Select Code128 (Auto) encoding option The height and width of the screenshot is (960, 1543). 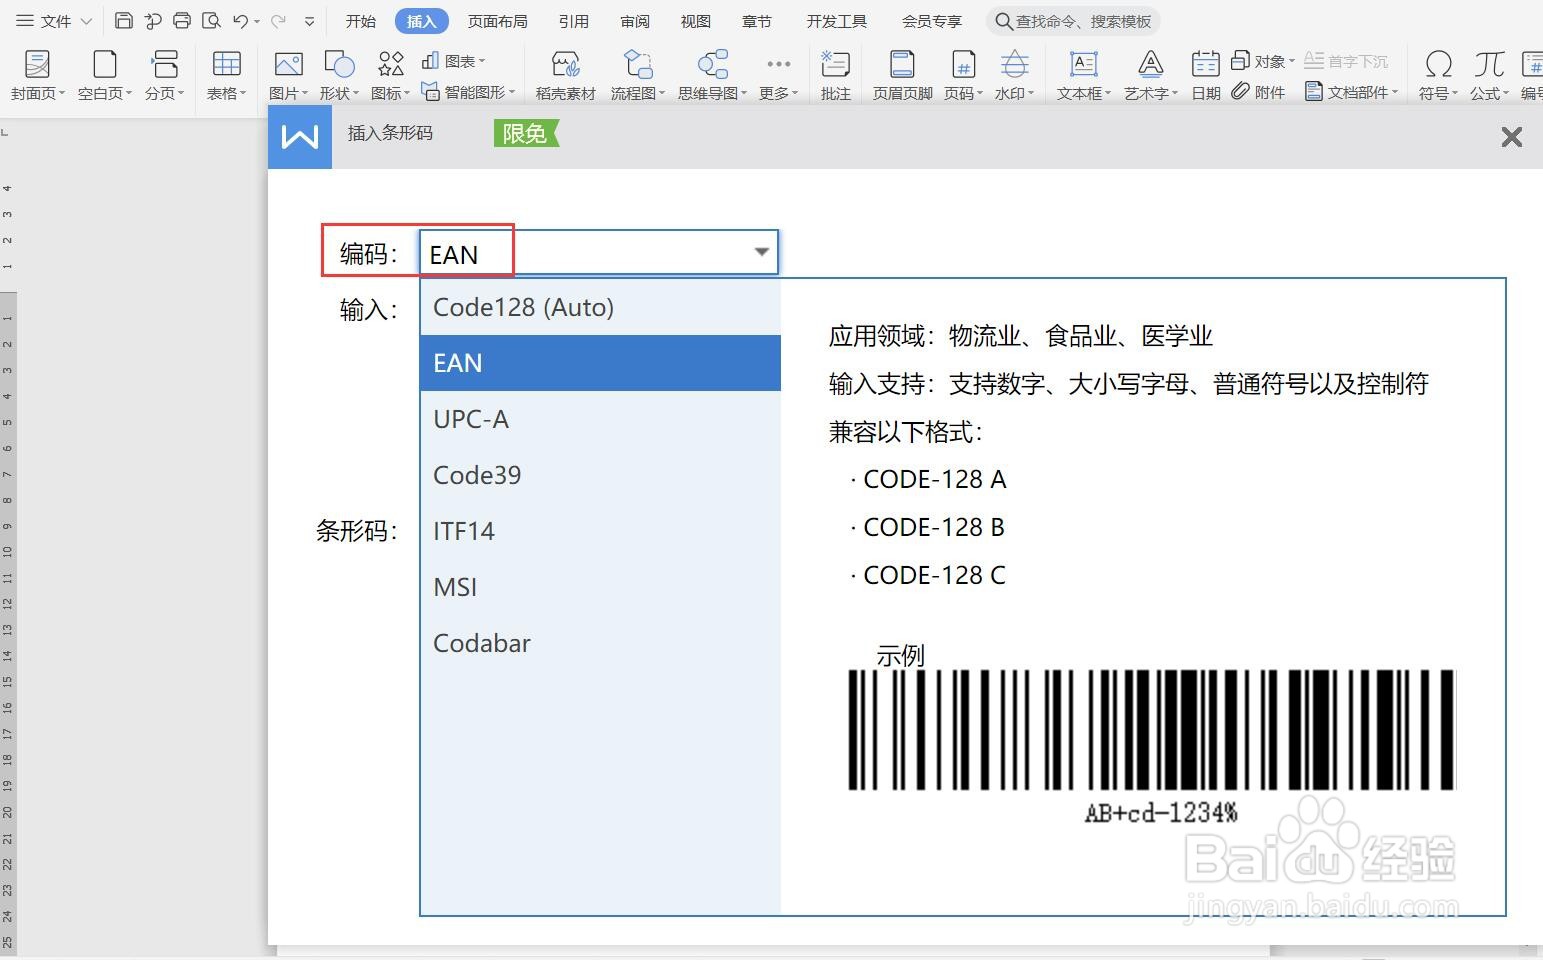600,307
